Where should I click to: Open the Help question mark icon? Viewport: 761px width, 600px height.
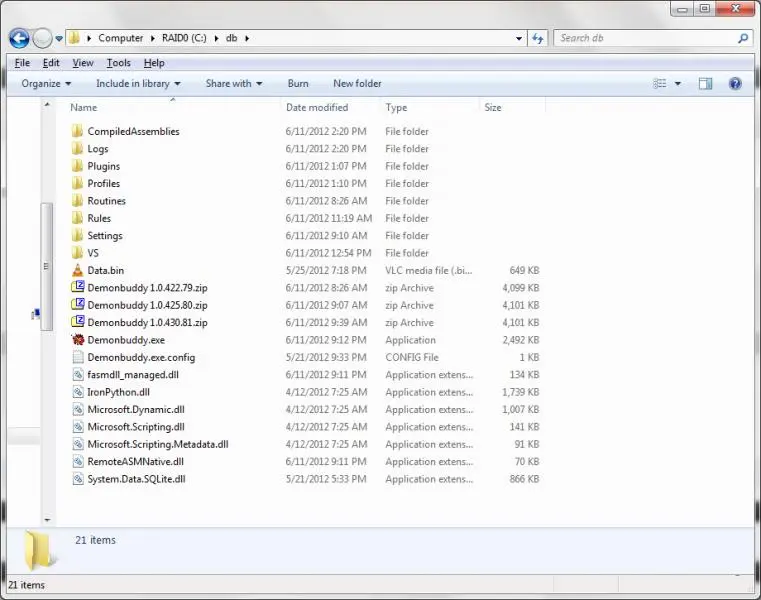click(x=735, y=84)
